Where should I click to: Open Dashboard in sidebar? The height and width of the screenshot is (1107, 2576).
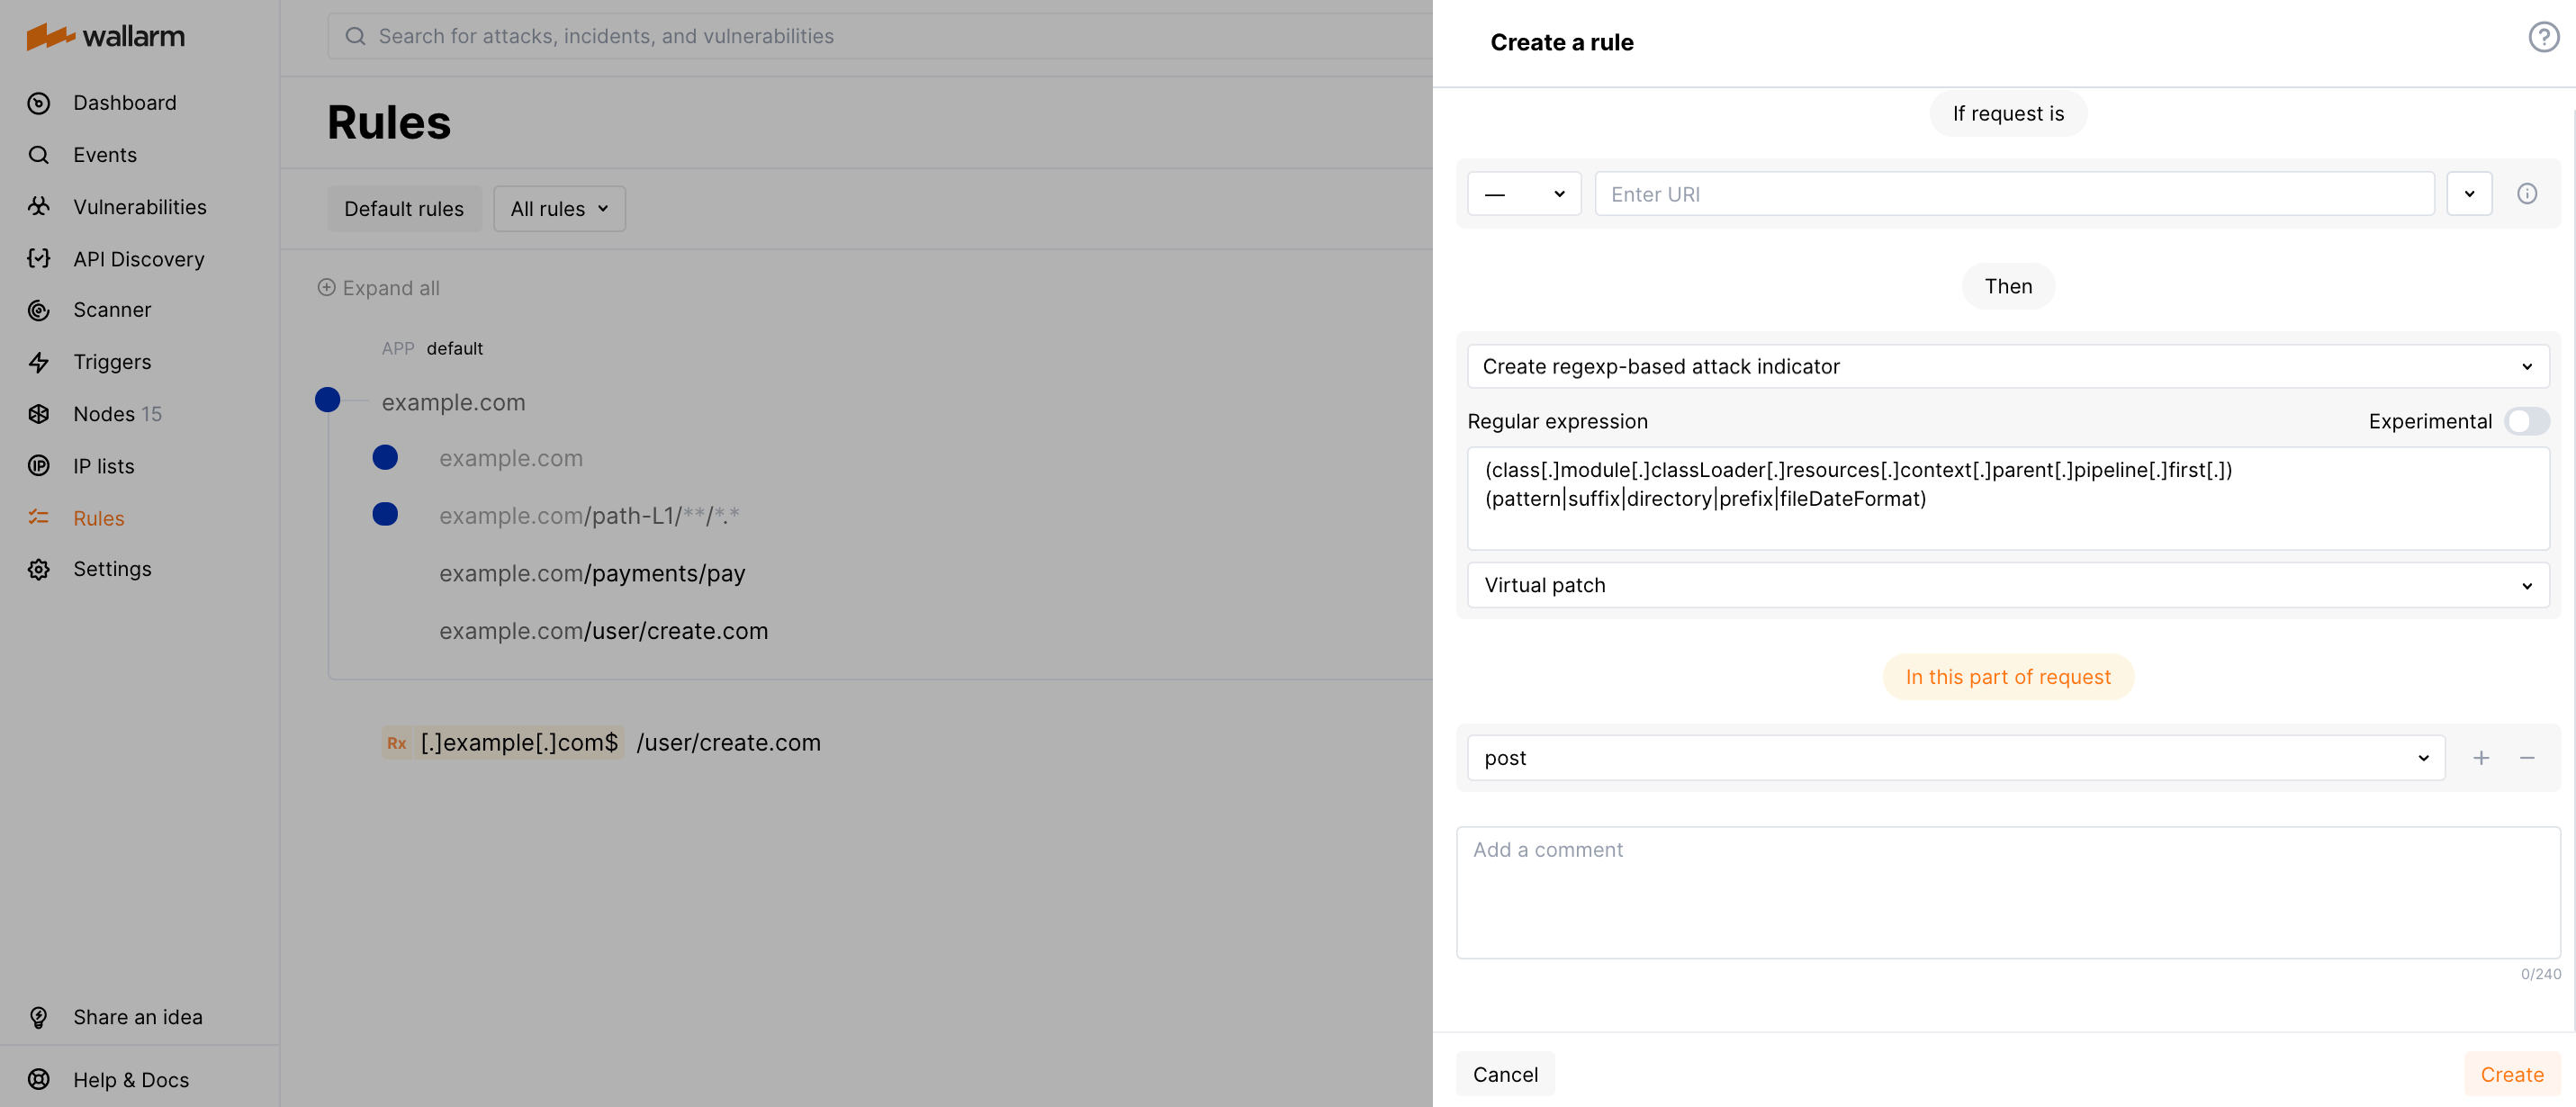pyautogui.click(x=124, y=103)
